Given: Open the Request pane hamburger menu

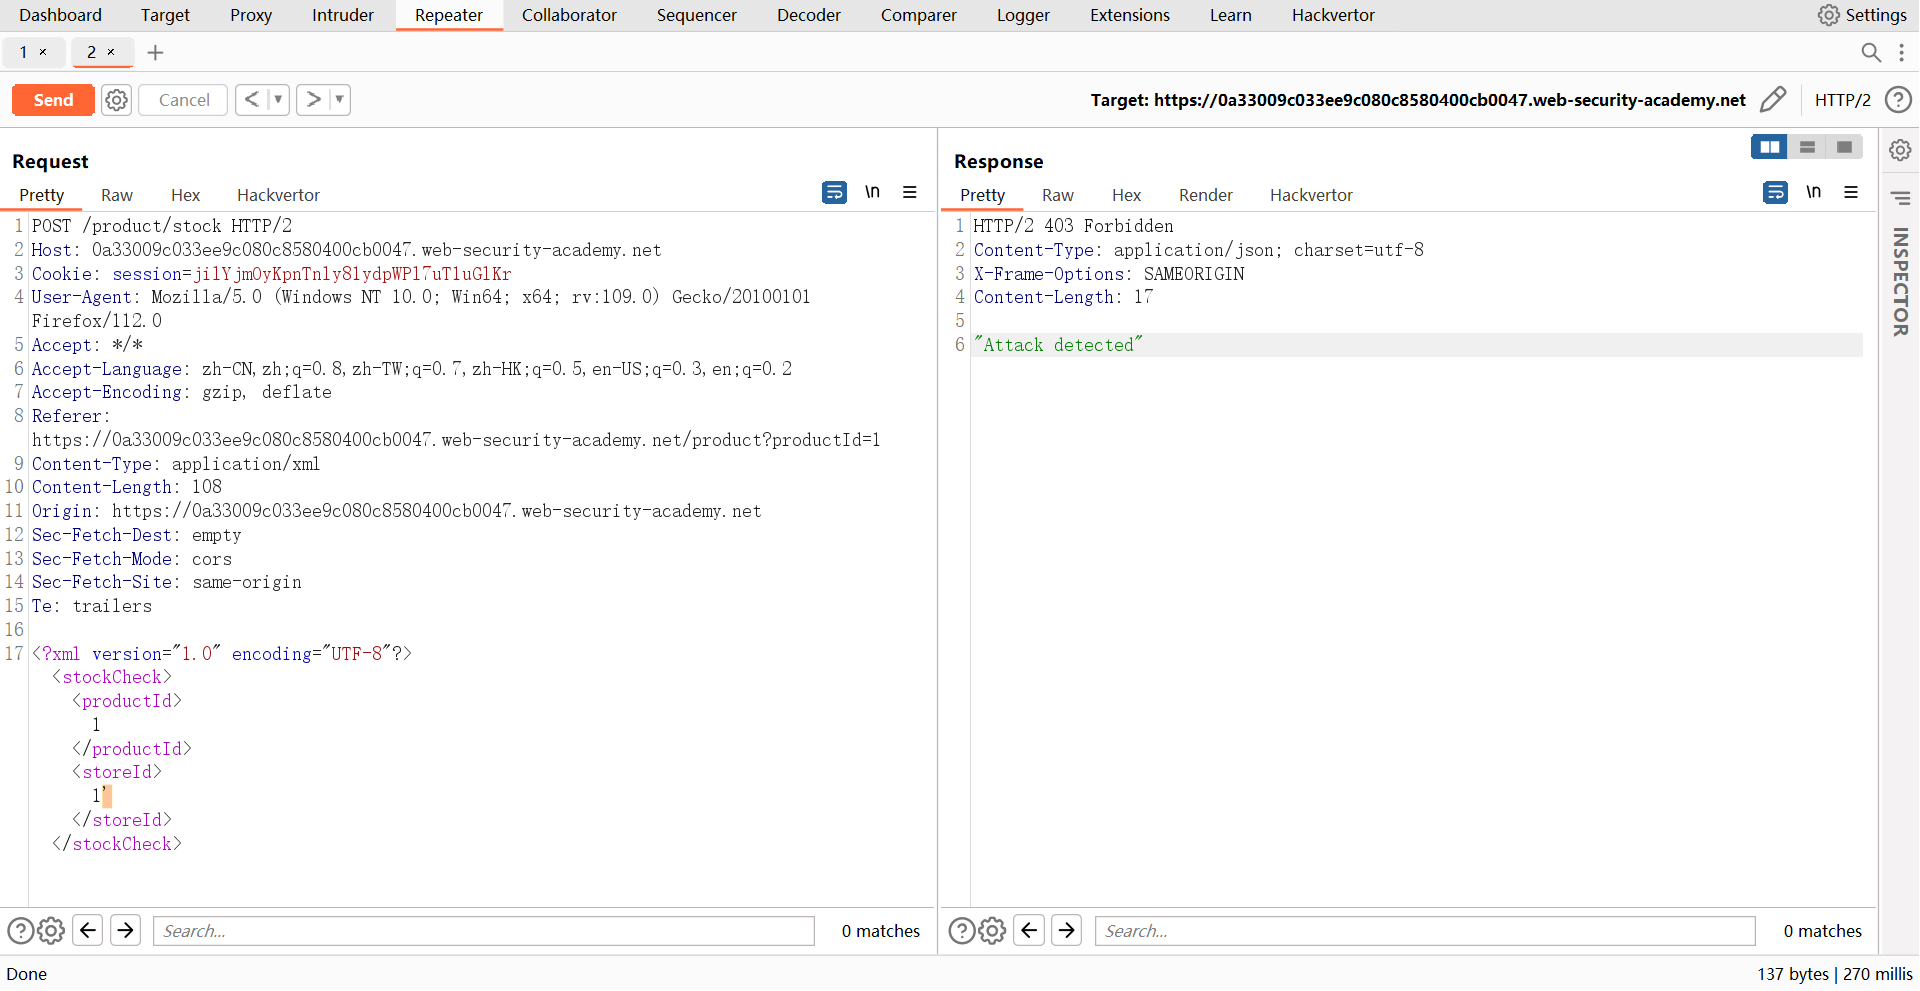Looking at the screenshot, I should pos(910,192).
